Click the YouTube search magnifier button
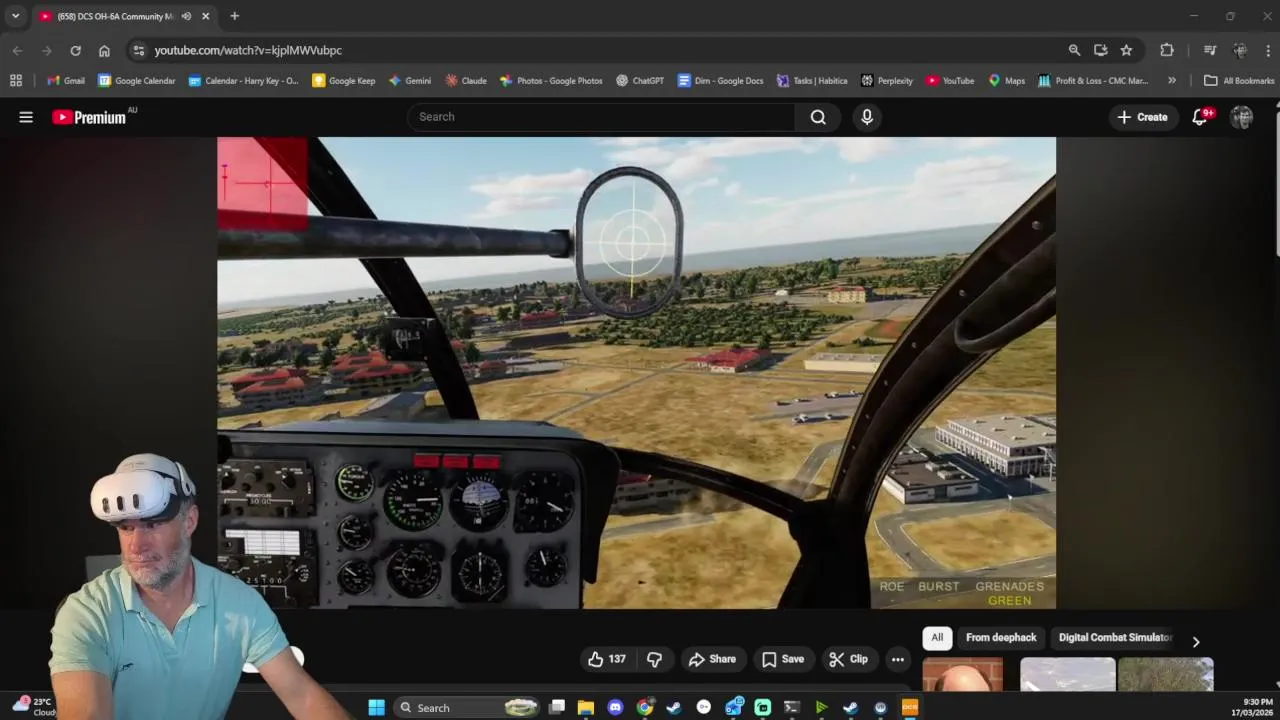Image resolution: width=1280 pixels, height=720 pixels. 818,117
